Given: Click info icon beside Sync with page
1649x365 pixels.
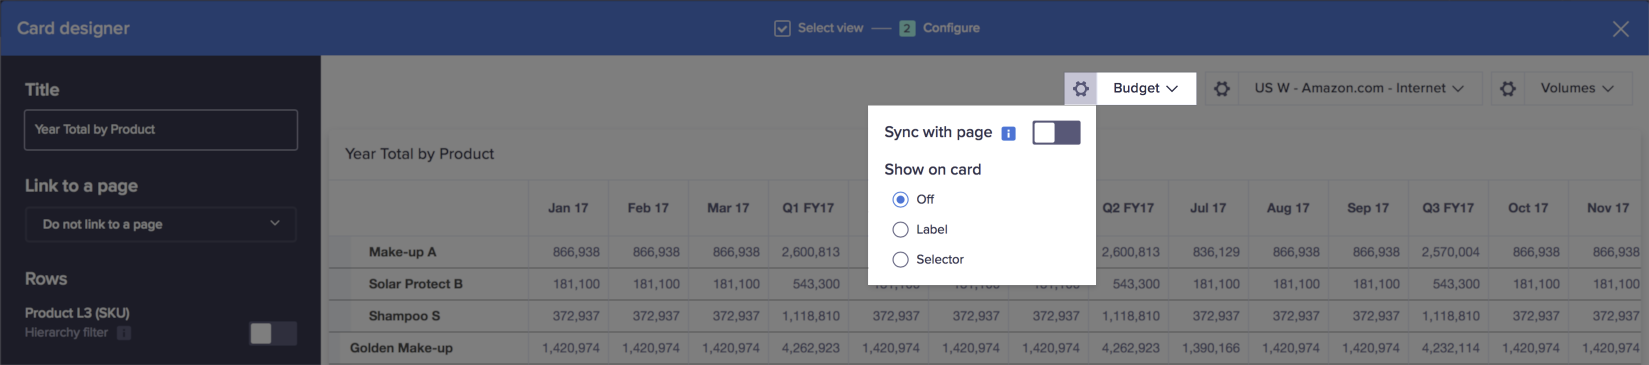Looking at the screenshot, I should coord(1009,133).
